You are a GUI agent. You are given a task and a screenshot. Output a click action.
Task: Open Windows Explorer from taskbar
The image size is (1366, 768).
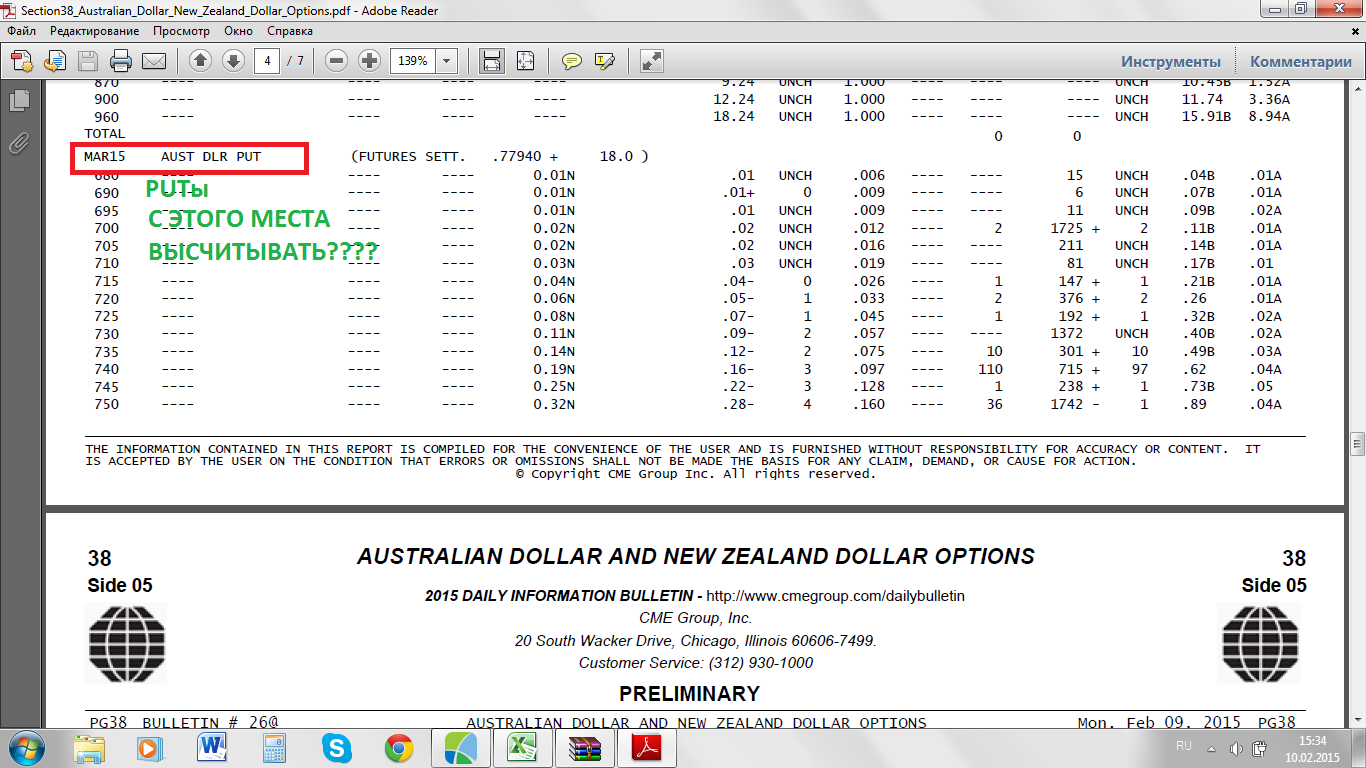[89, 748]
